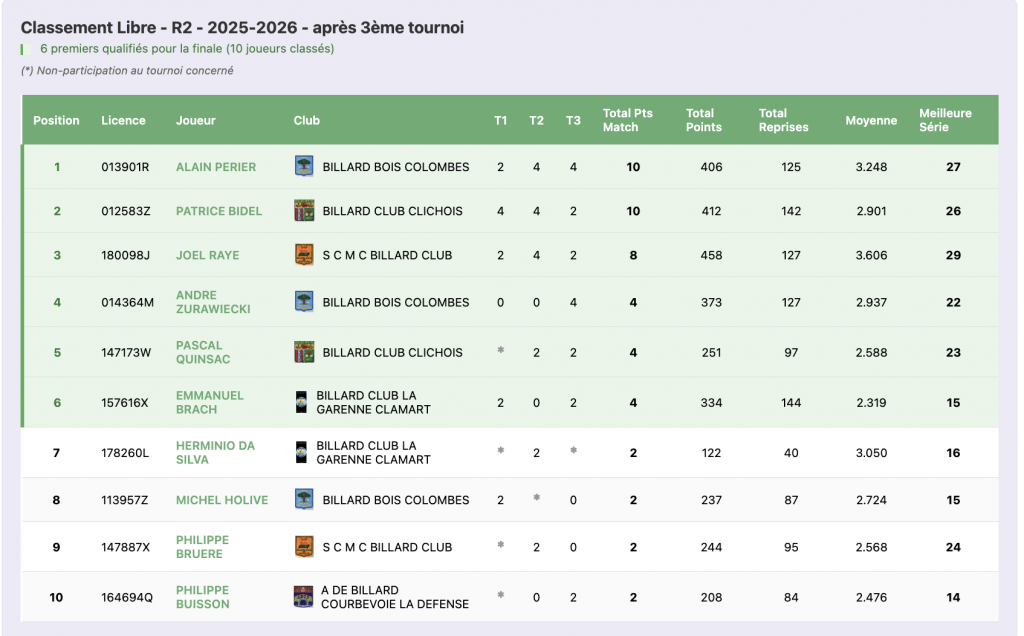Screen dimensions: 1024x636
Task: Click the Joueur column header
Action: (x=196, y=120)
